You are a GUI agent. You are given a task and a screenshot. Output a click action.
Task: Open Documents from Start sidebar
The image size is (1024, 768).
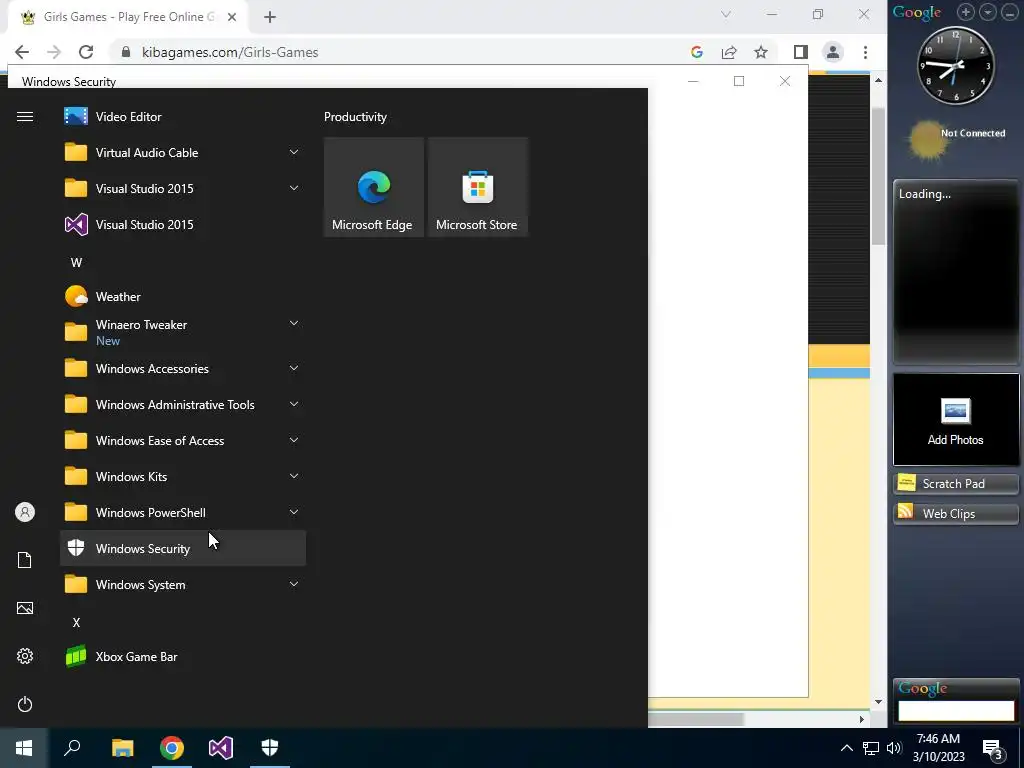(x=25, y=560)
